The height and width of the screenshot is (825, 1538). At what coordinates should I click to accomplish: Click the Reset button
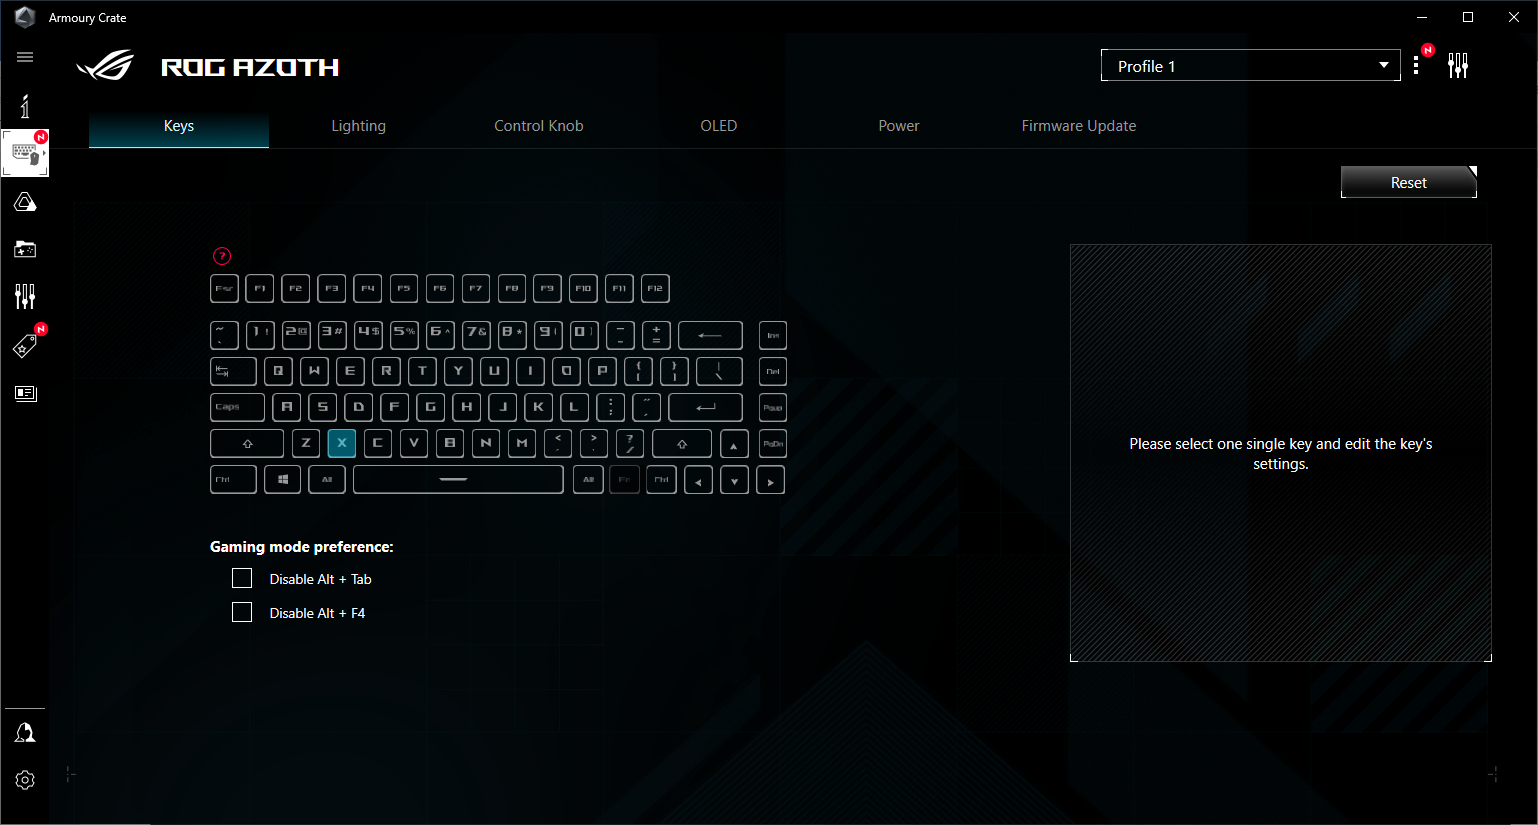click(1409, 182)
